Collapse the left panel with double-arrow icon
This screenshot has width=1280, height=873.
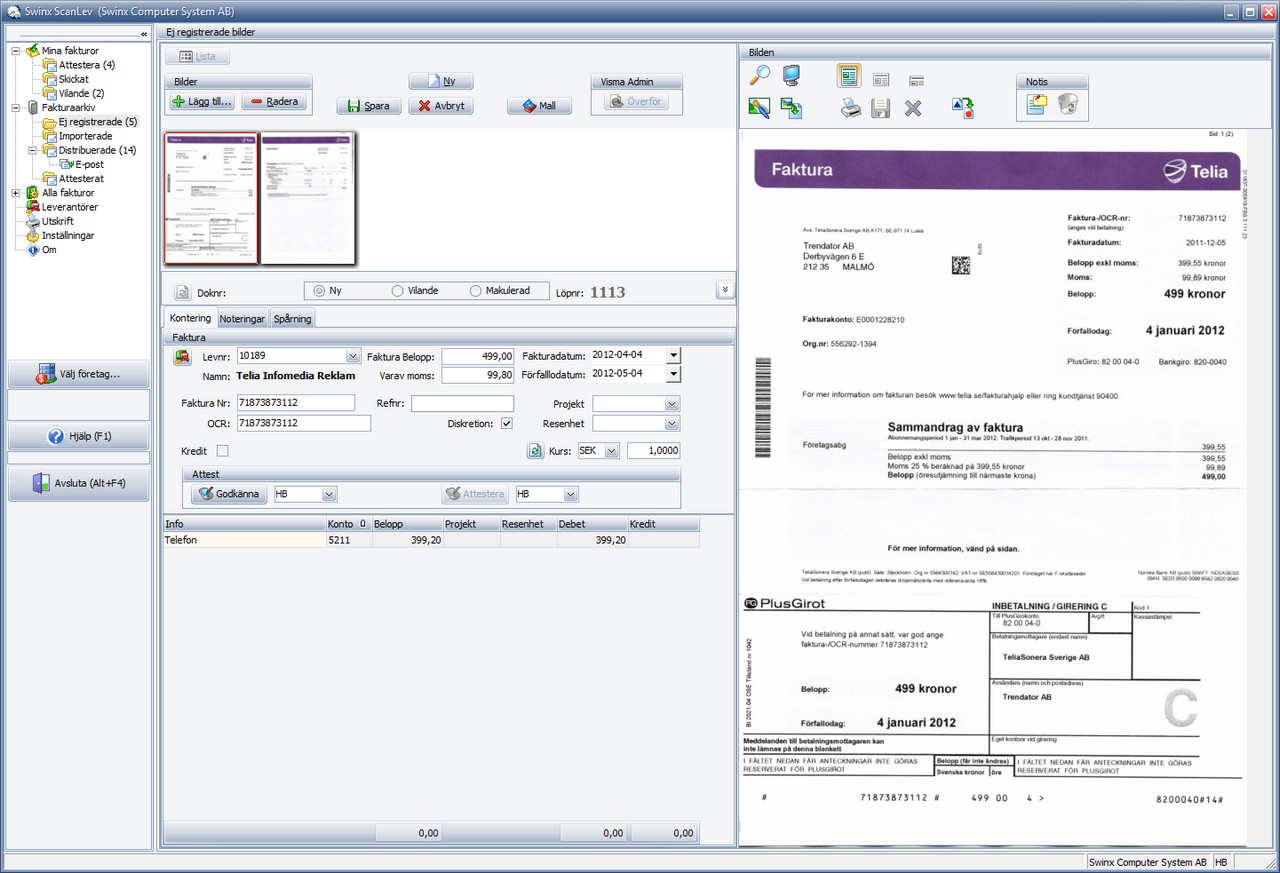coord(144,33)
